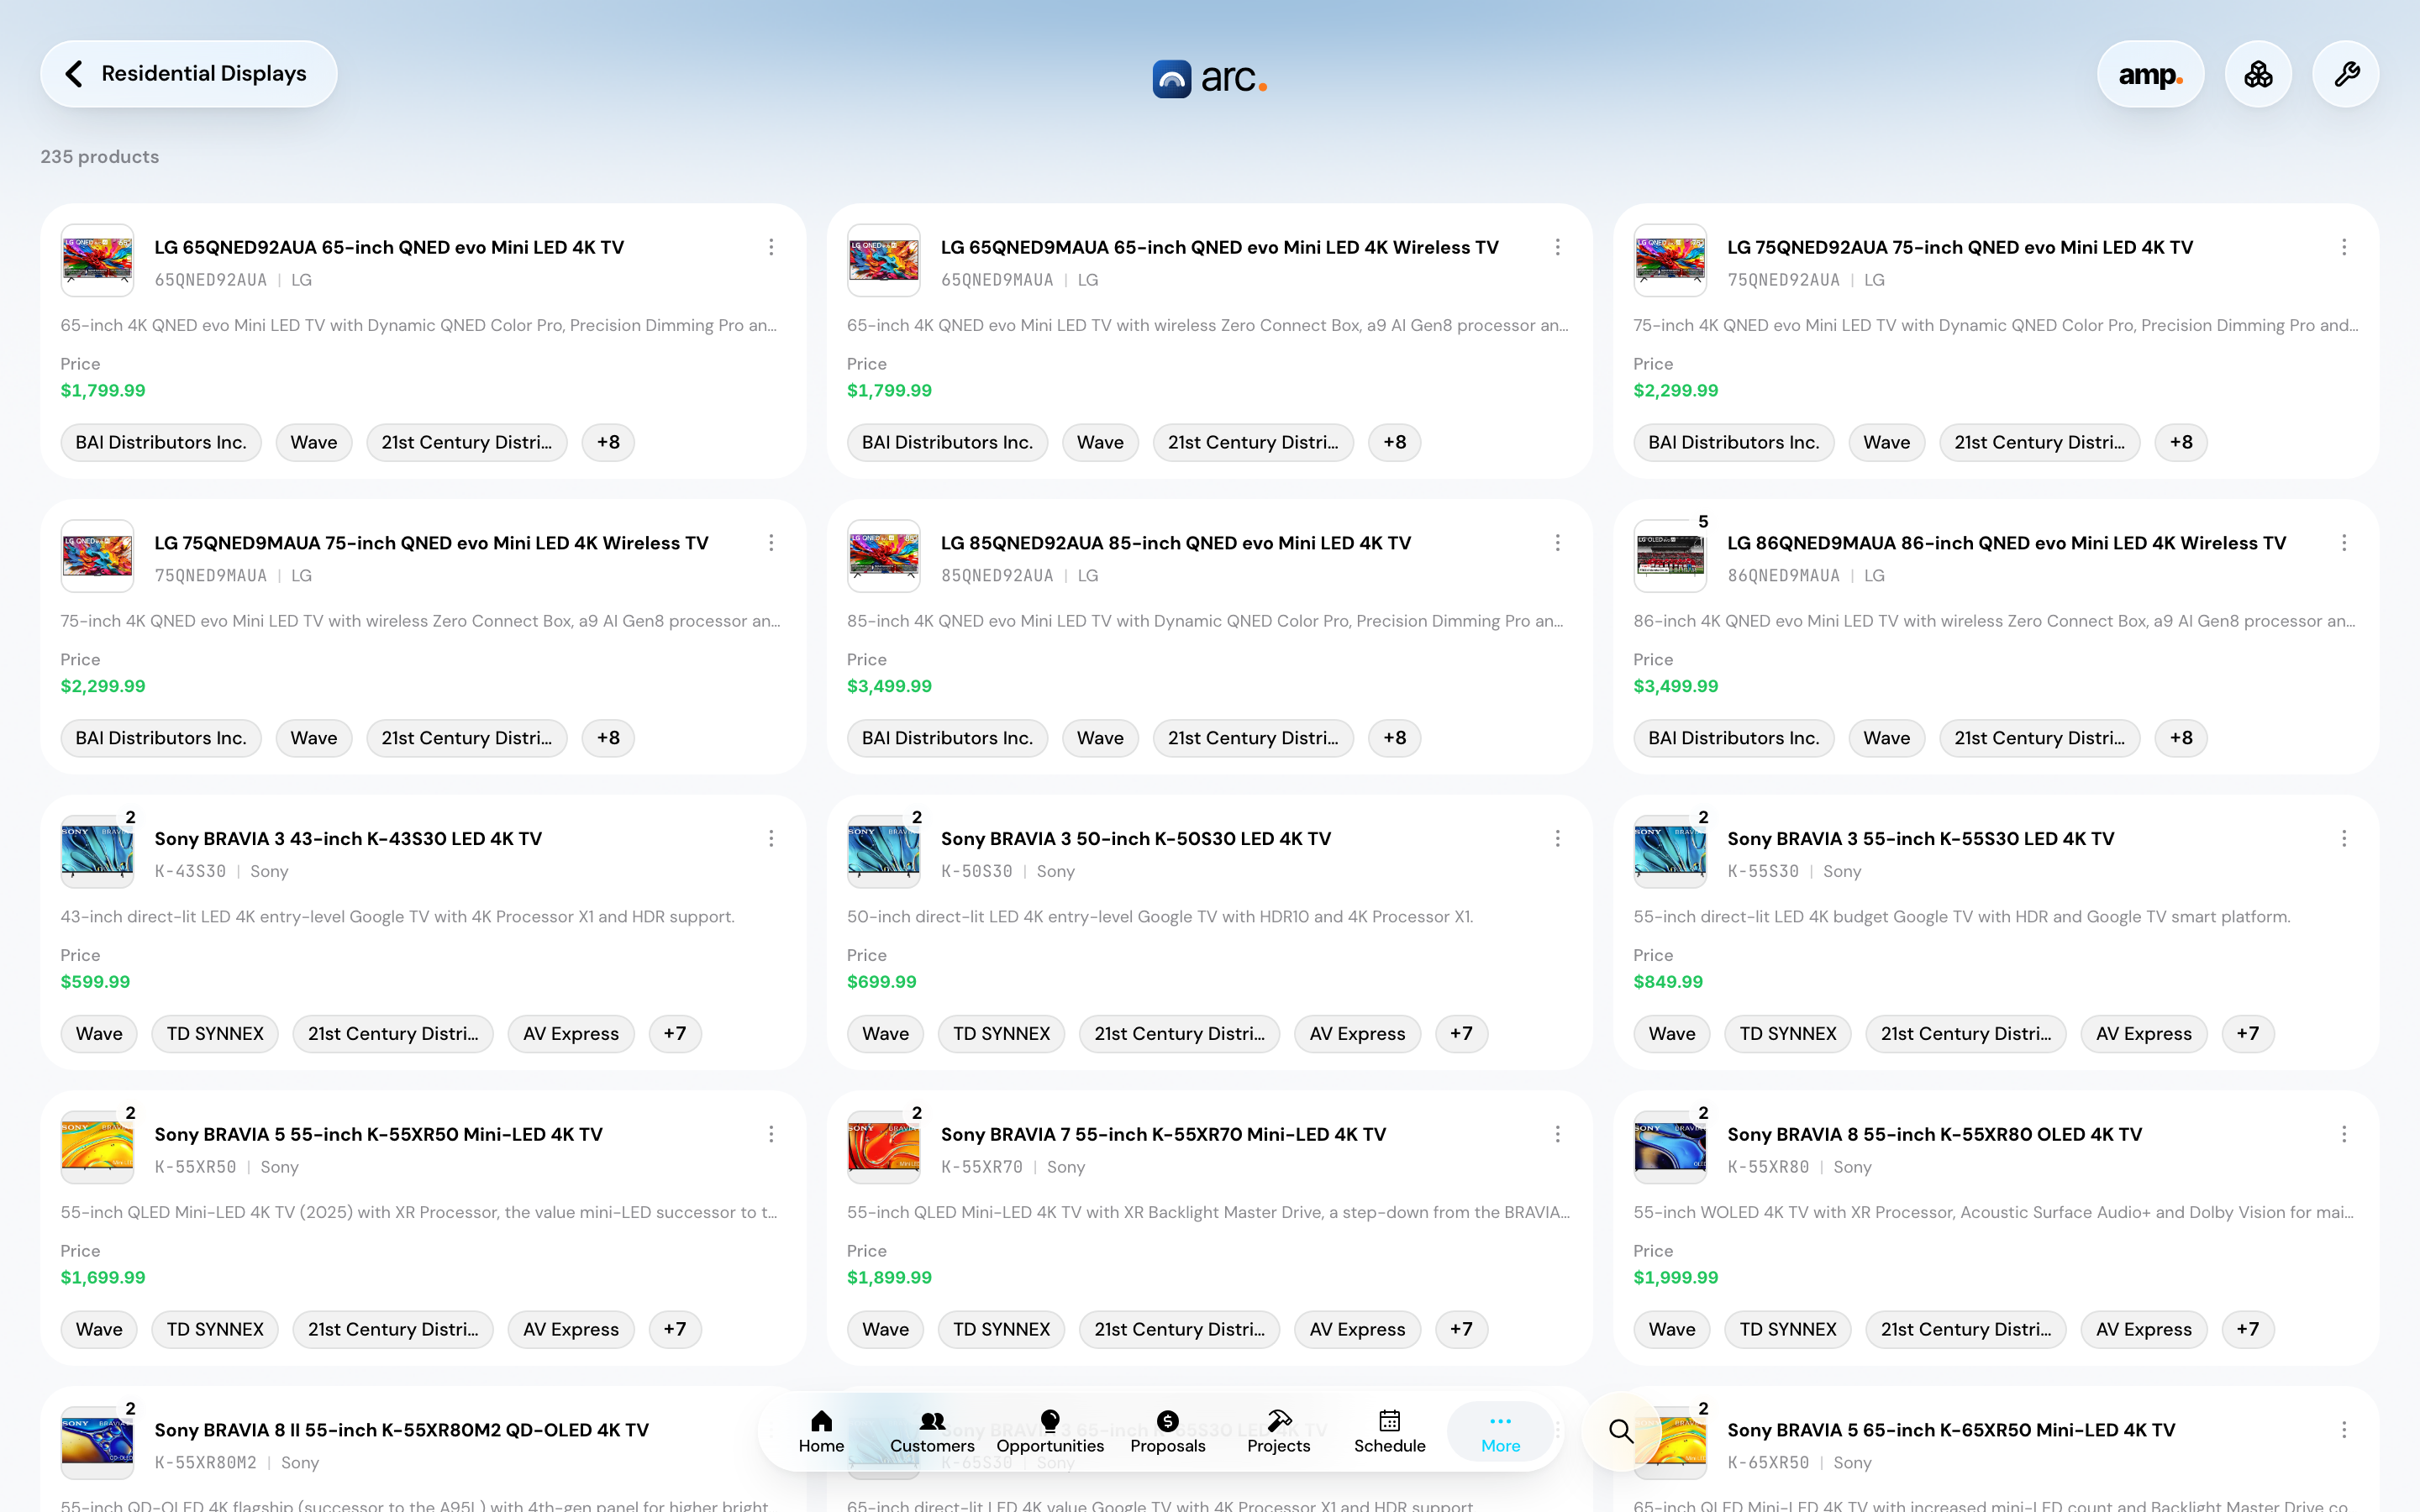This screenshot has width=2420, height=1512.
Task: Go to the Projects tab
Action: coord(1278,1432)
